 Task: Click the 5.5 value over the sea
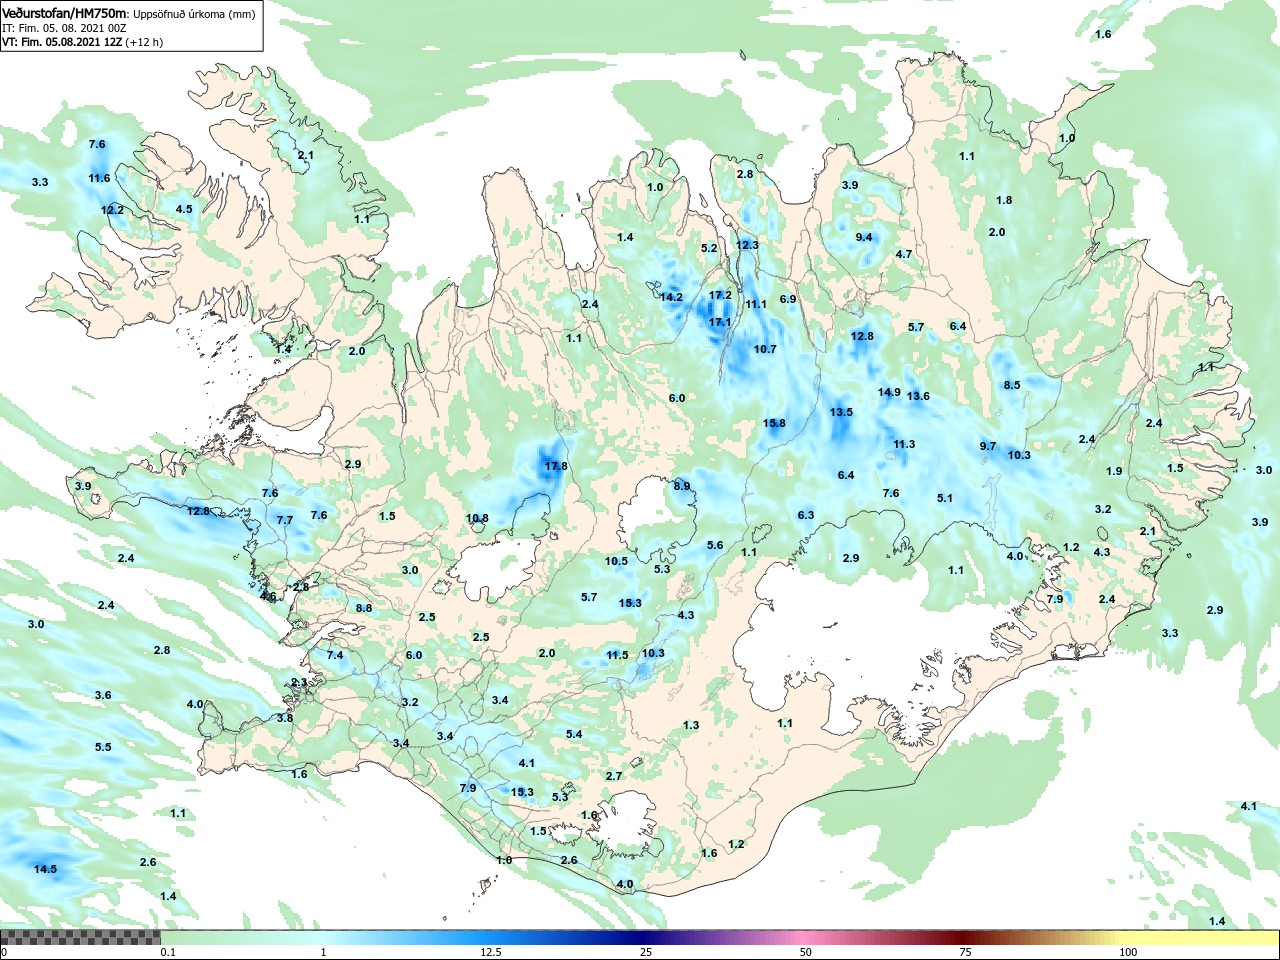pyautogui.click(x=103, y=747)
